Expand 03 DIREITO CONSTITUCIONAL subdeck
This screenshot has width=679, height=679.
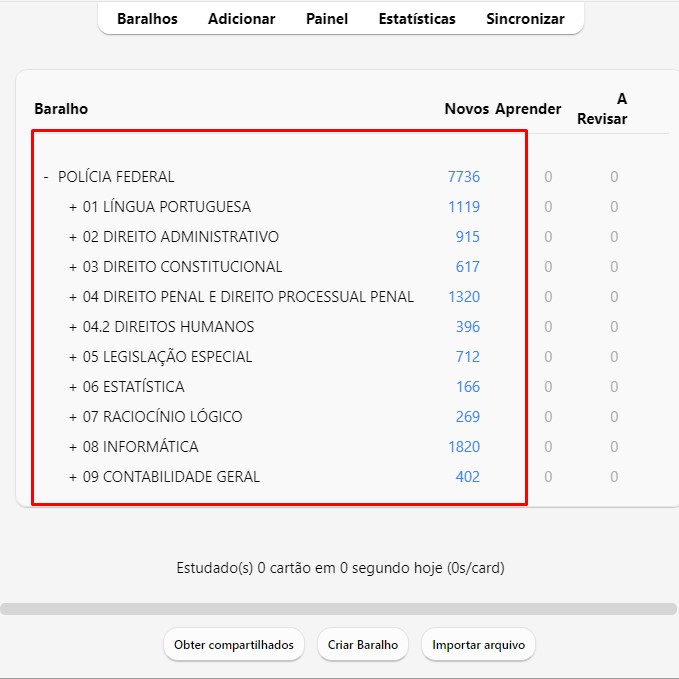pos(73,267)
